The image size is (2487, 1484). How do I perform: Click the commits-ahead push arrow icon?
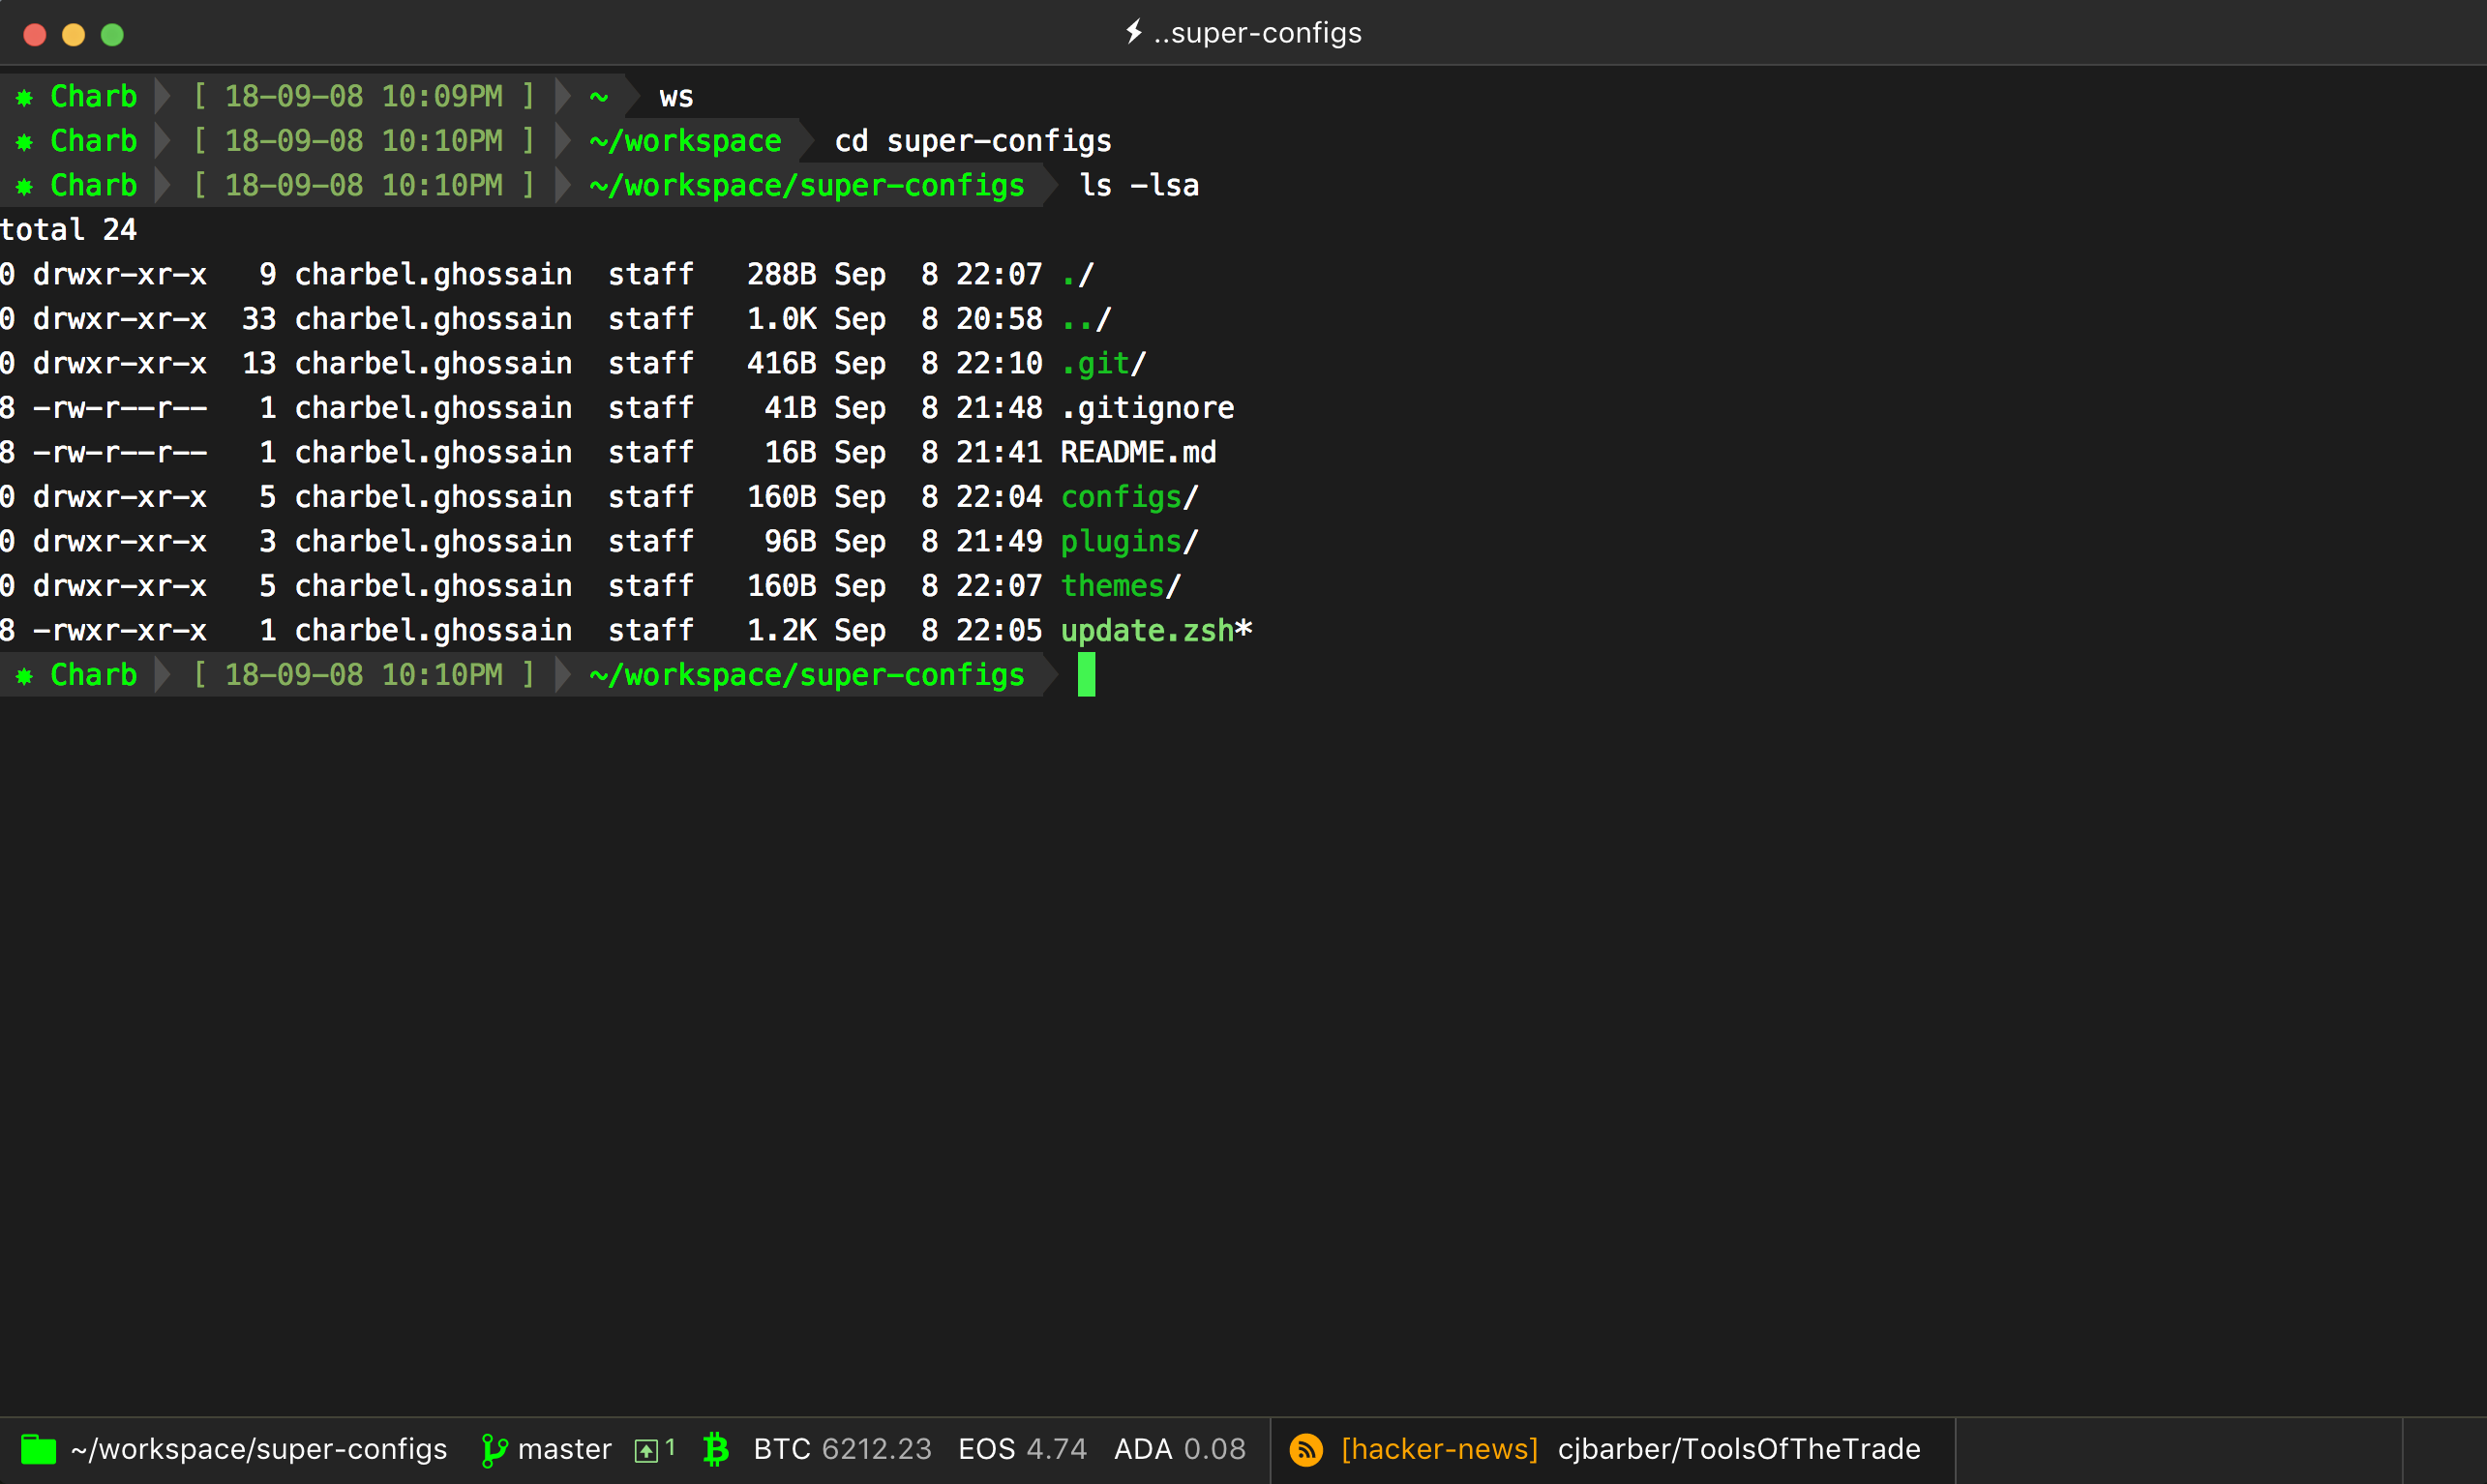[x=647, y=1450]
